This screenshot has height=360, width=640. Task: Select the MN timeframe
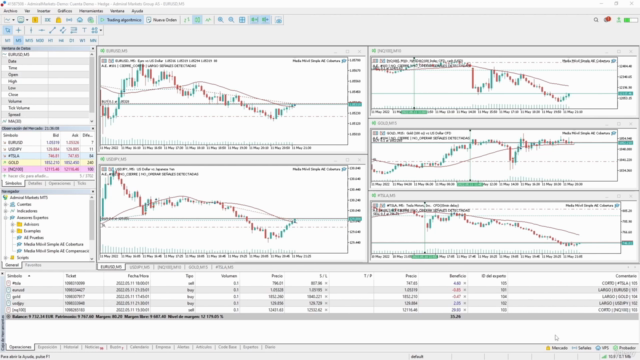click(x=93, y=40)
